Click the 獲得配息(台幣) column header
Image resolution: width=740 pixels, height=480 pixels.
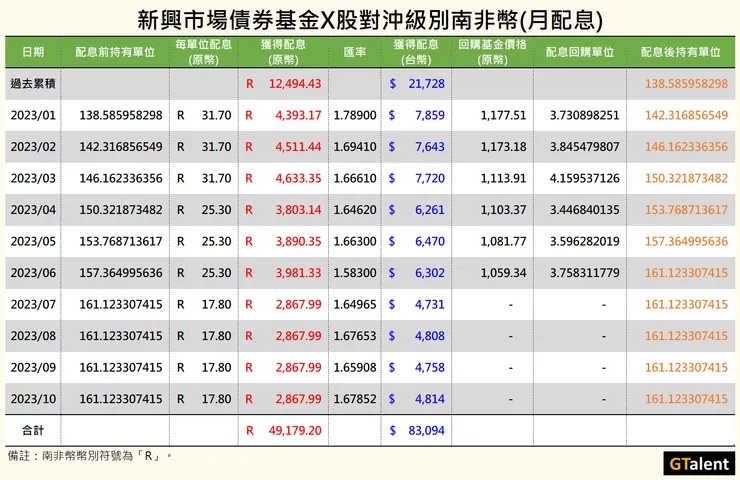pyautogui.click(x=416, y=52)
